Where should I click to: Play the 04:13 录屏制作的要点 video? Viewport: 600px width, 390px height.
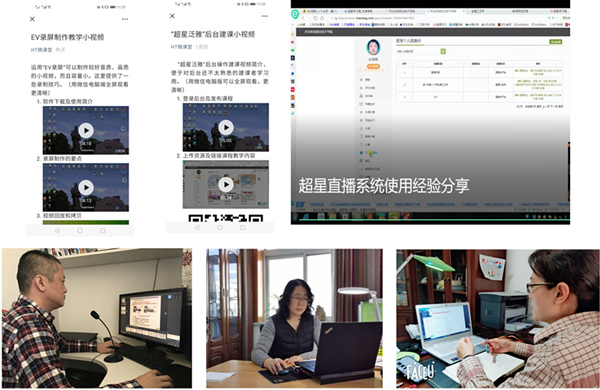coord(86,188)
